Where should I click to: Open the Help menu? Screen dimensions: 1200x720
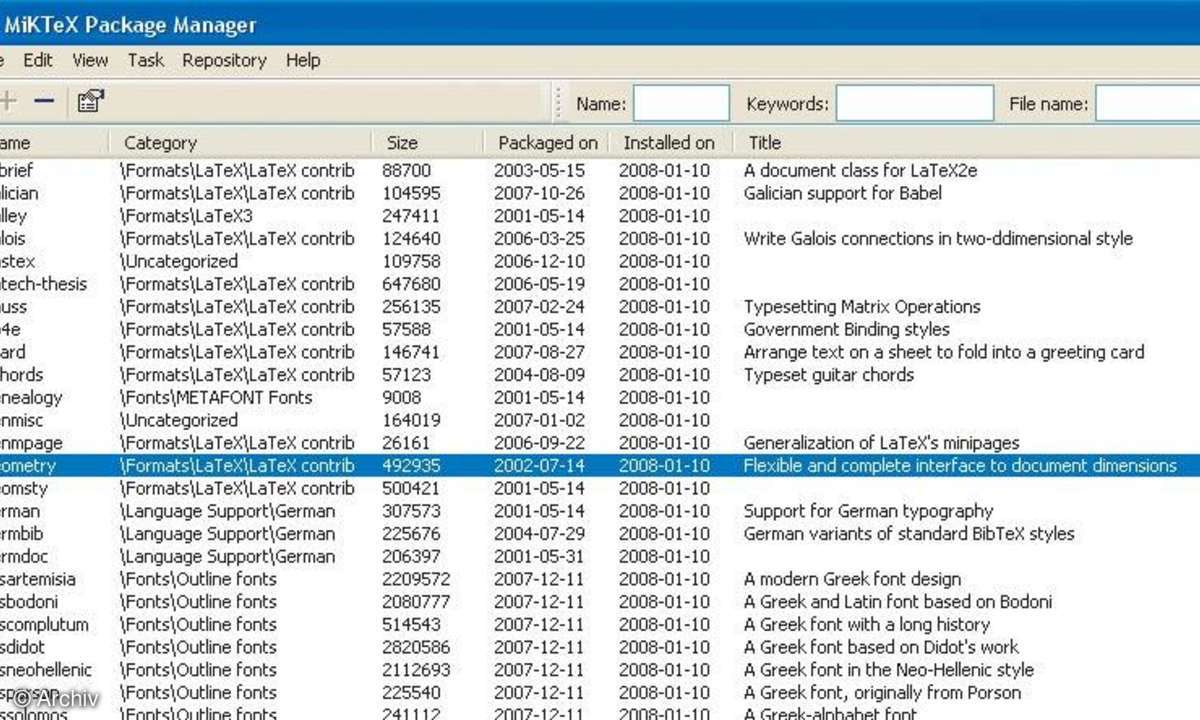302,60
